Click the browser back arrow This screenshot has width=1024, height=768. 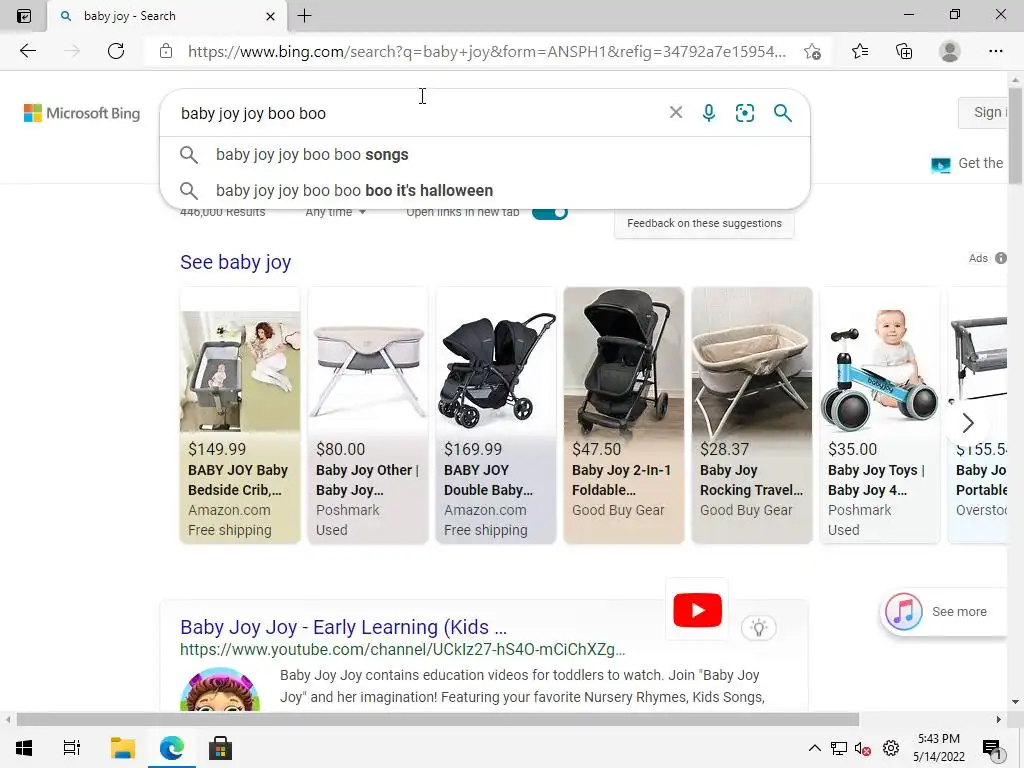[27, 51]
